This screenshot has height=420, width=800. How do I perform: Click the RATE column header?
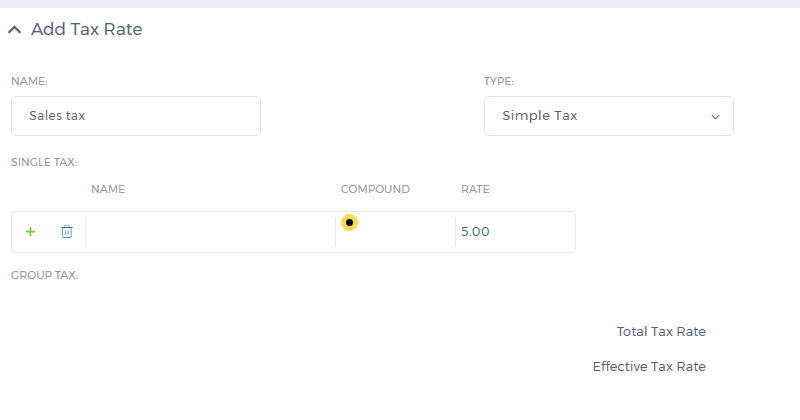(x=475, y=189)
